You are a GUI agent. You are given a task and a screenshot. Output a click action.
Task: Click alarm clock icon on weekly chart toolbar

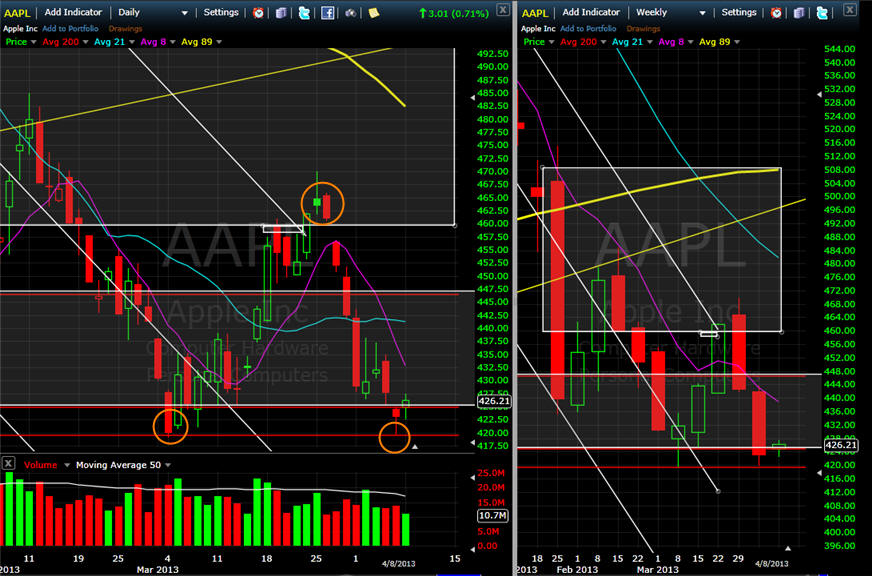click(x=776, y=12)
